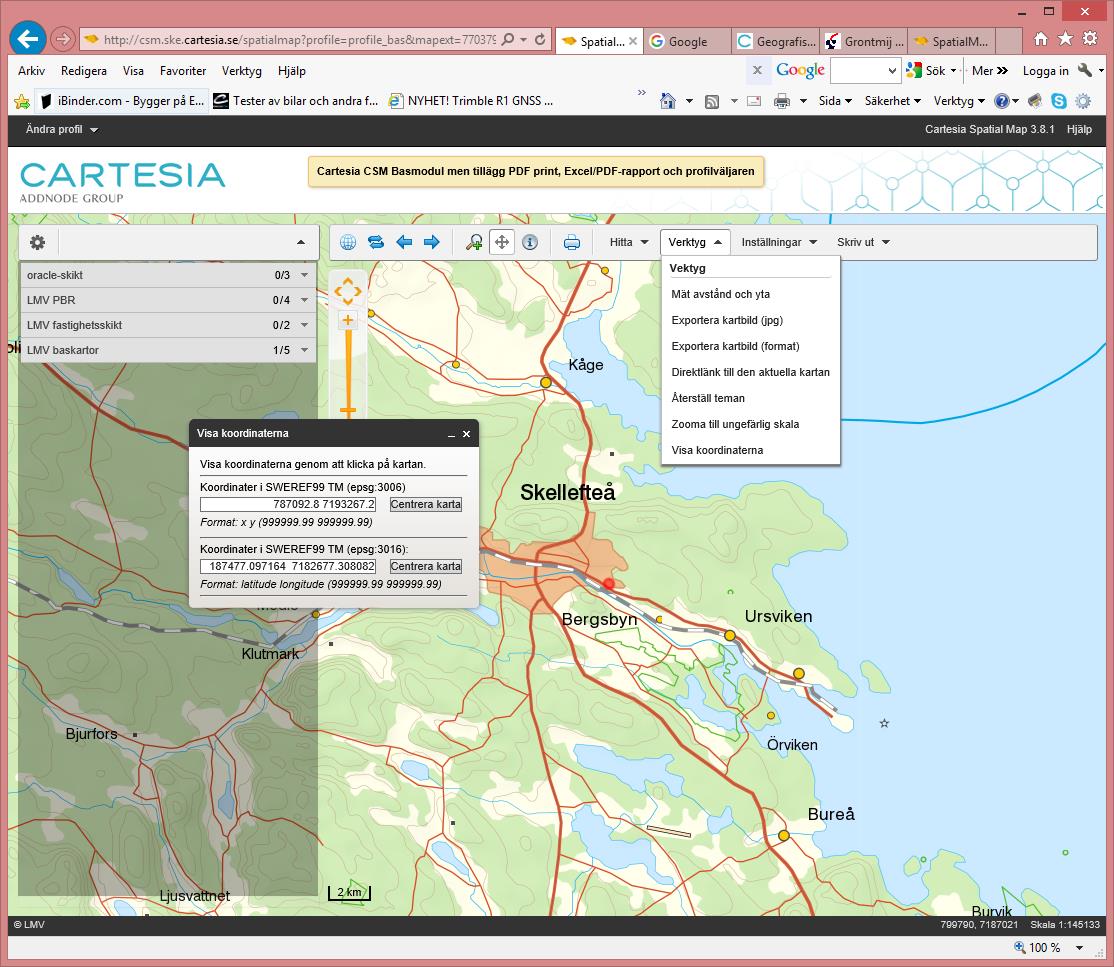Minimize the Visa koordinaterna dialog
1114x967 pixels.
pyautogui.click(x=451, y=434)
